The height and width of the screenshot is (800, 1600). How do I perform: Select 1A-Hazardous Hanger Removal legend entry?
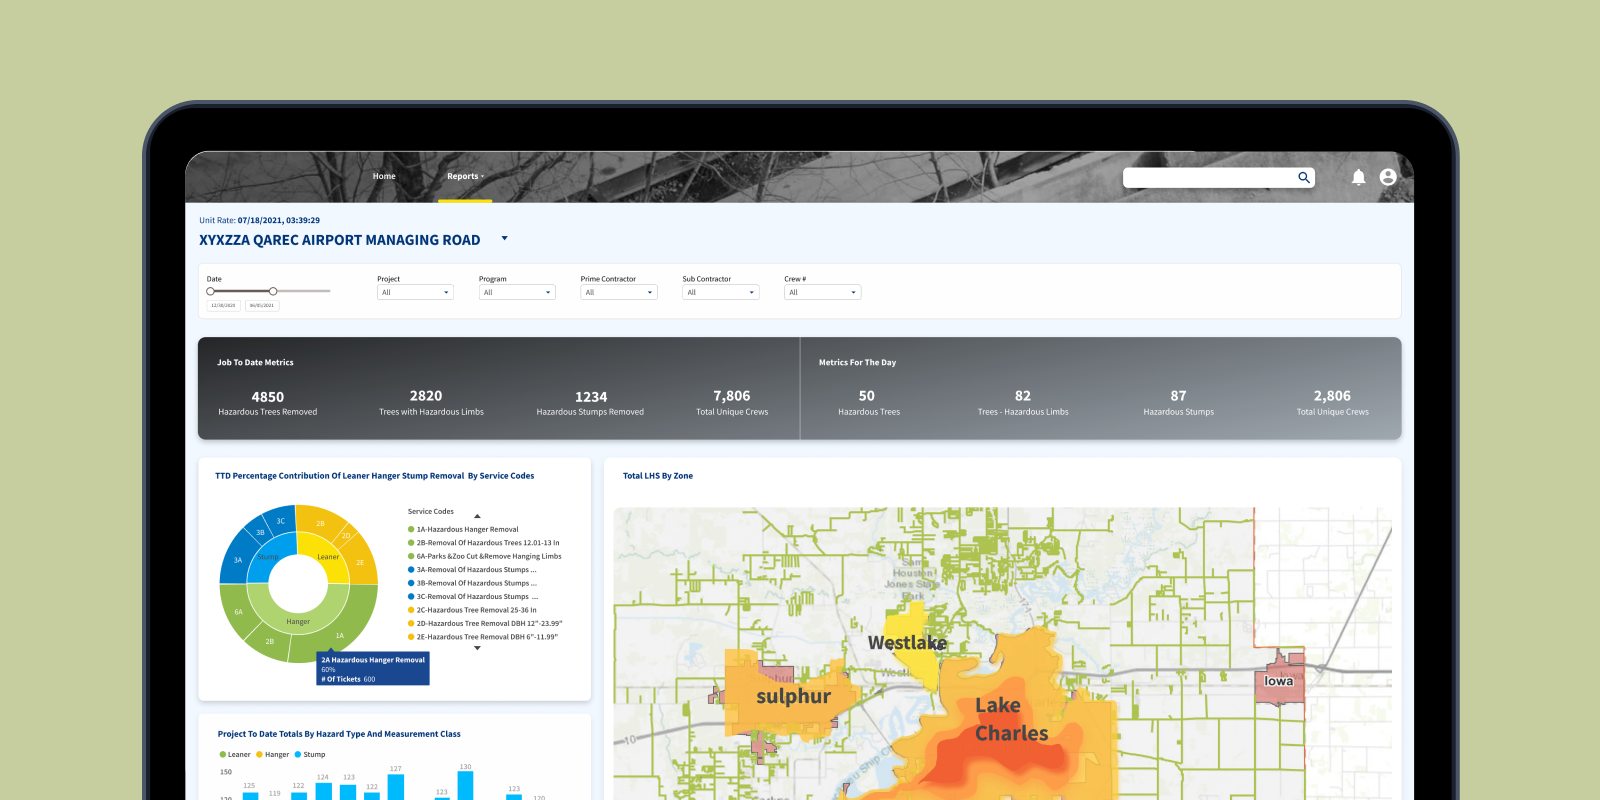coord(467,529)
